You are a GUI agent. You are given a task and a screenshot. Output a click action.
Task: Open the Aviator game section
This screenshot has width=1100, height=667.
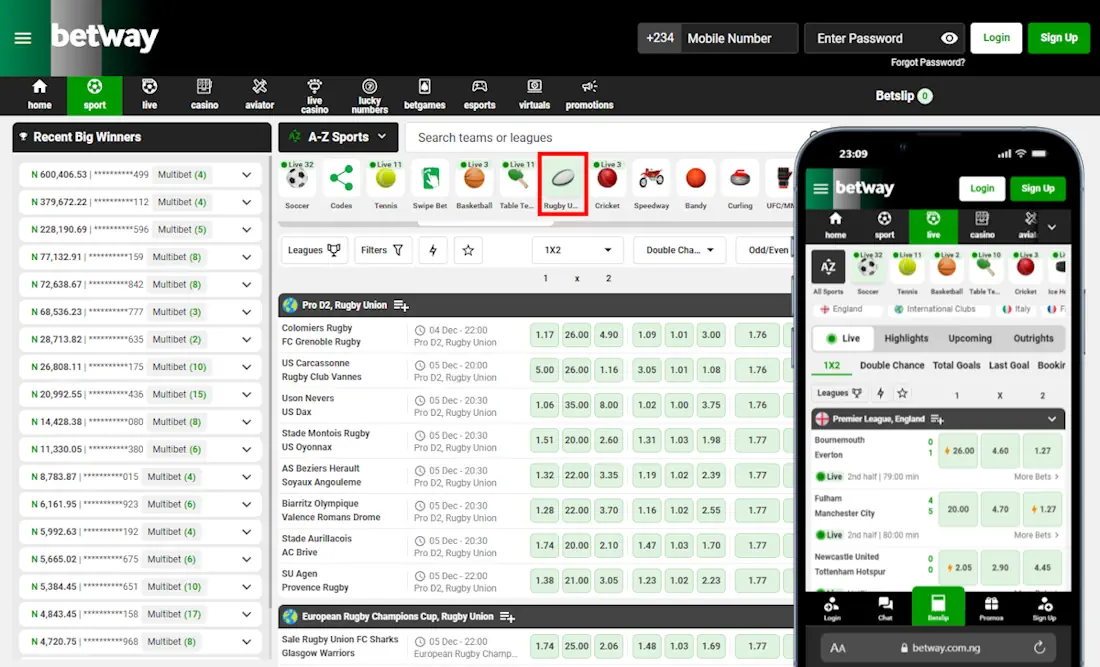point(259,96)
